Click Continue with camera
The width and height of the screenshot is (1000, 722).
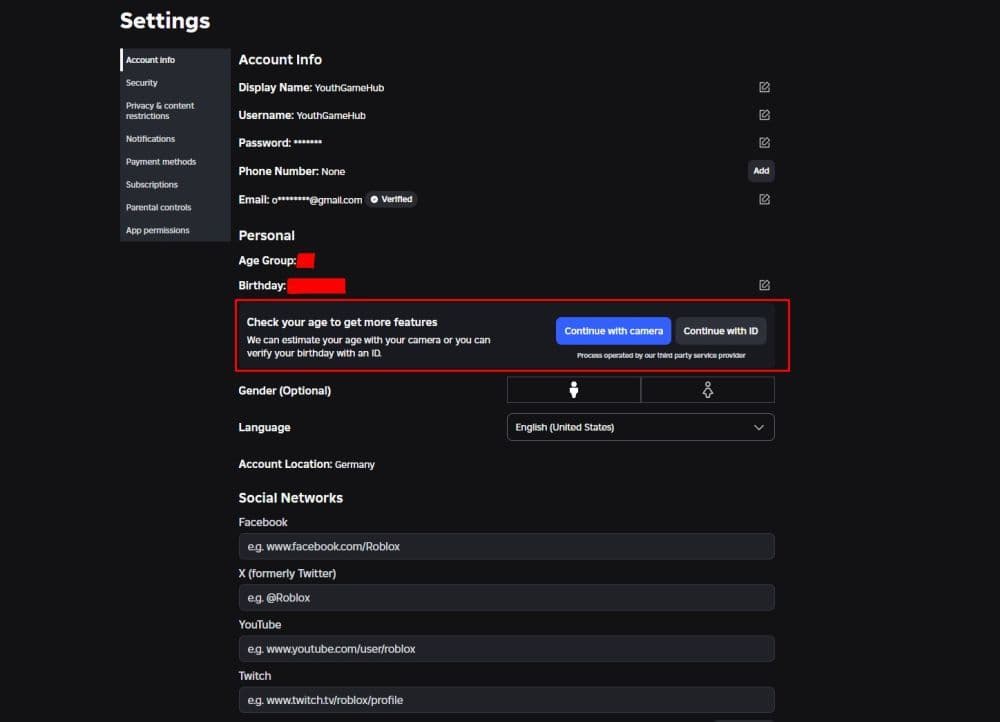point(613,330)
